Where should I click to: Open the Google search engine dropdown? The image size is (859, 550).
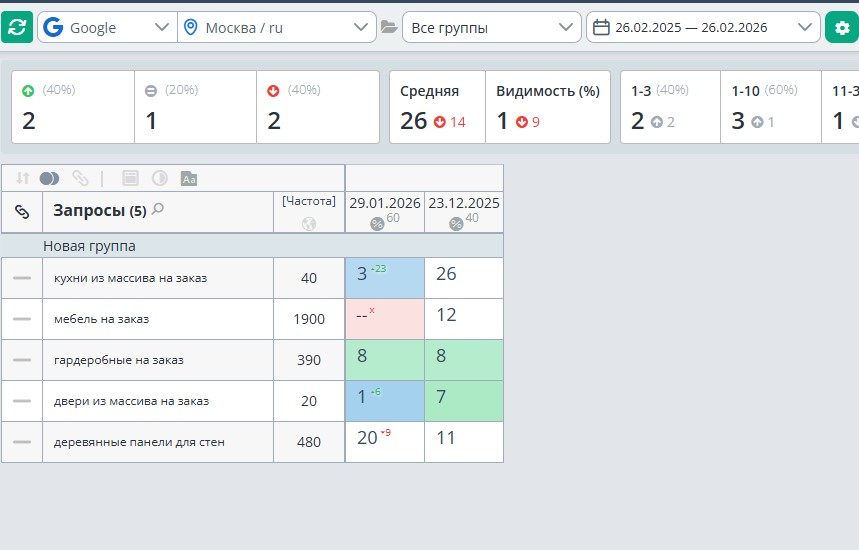(107, 27)
